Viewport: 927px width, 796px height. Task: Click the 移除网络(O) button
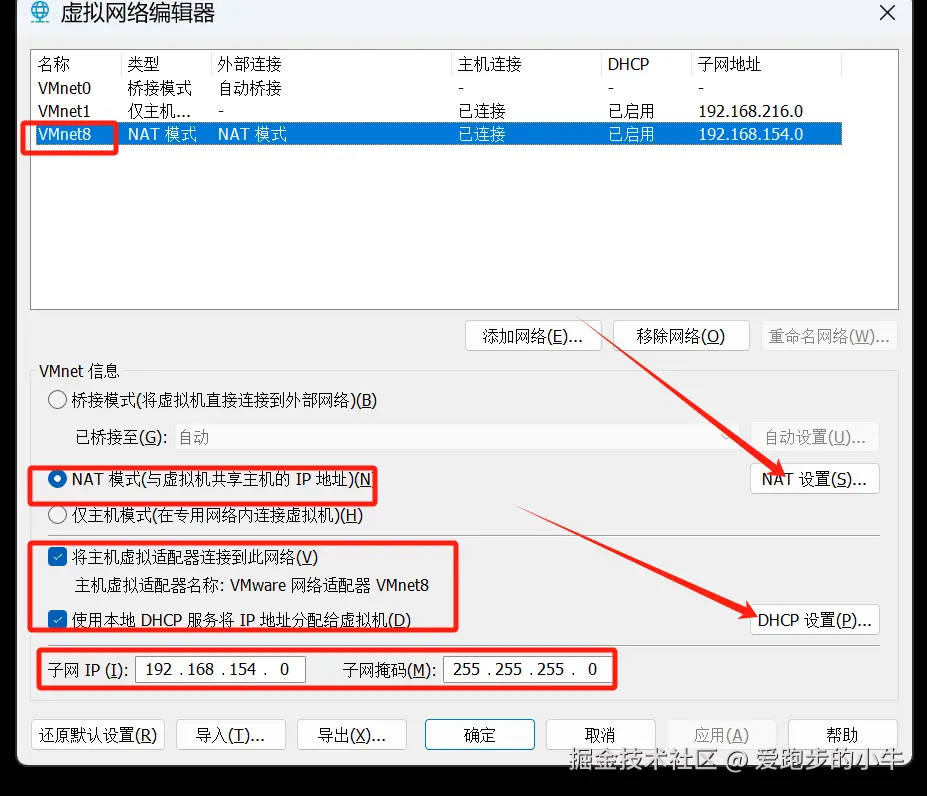(680, 336)
